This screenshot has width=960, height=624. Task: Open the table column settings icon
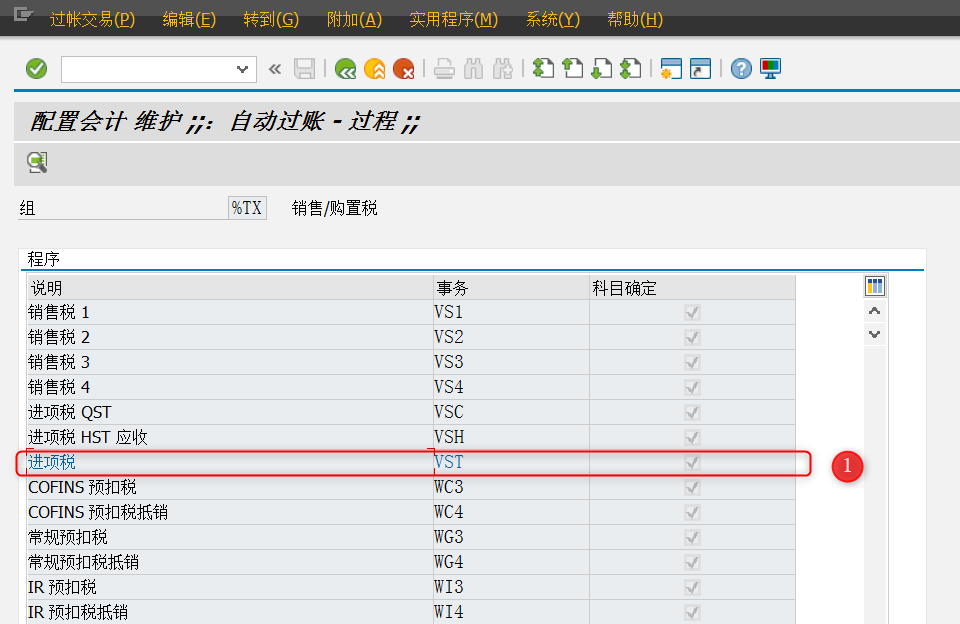[875, 285]
